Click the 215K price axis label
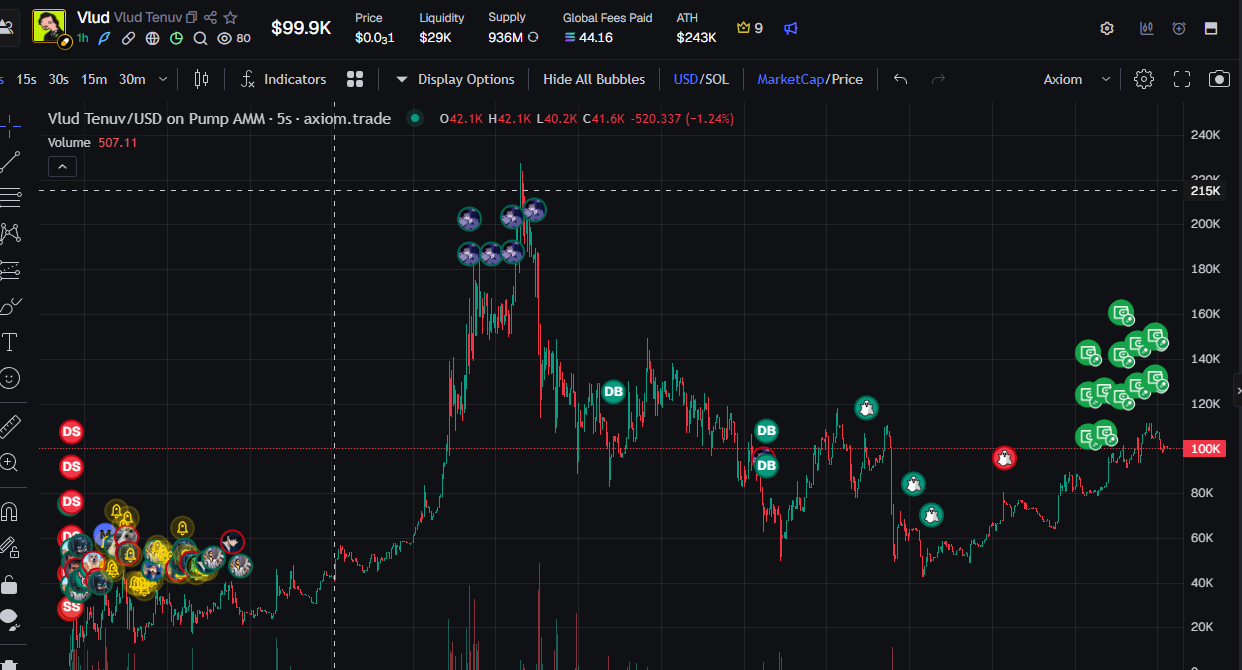The width and height of the screenshot is (1242, 670). tap(1205, 190)
